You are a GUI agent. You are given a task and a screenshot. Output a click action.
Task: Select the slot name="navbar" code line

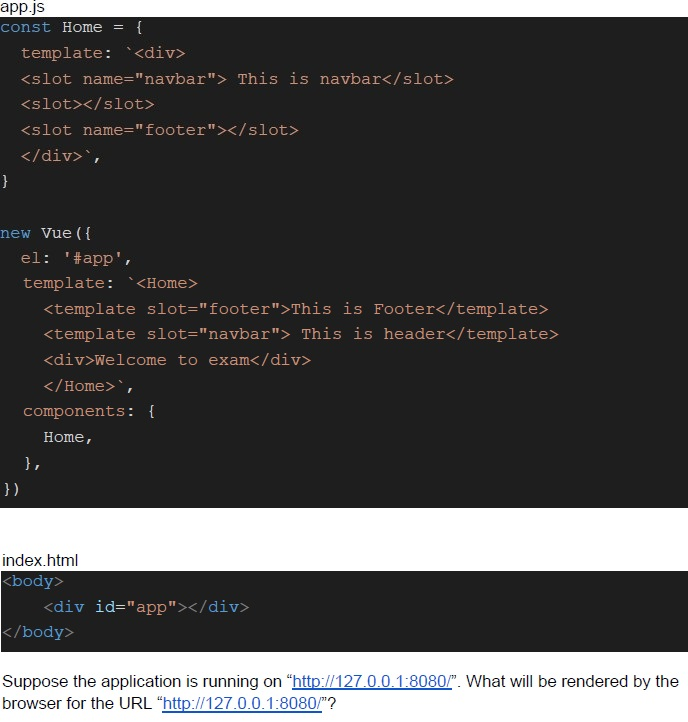pyautogui.click(x=237, y=79)
